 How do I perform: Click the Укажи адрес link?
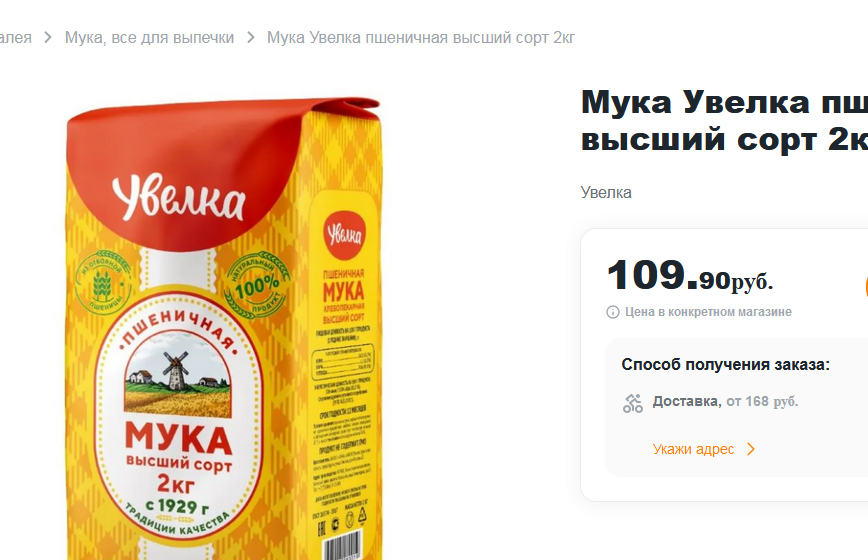[x=693, y=449]
